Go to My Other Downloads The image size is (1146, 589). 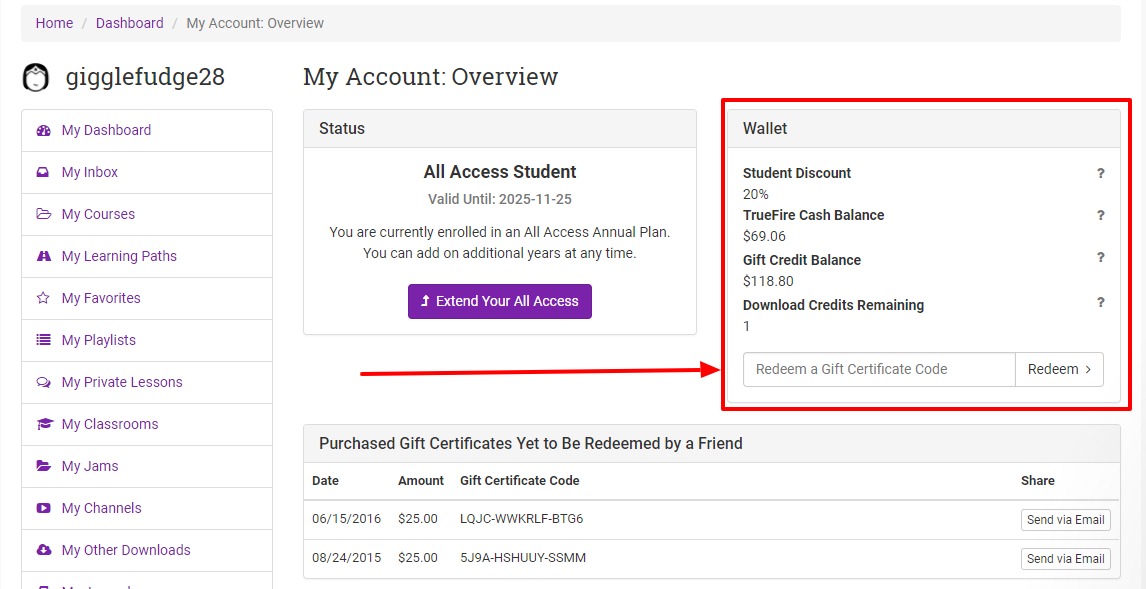tap(125, 550)
